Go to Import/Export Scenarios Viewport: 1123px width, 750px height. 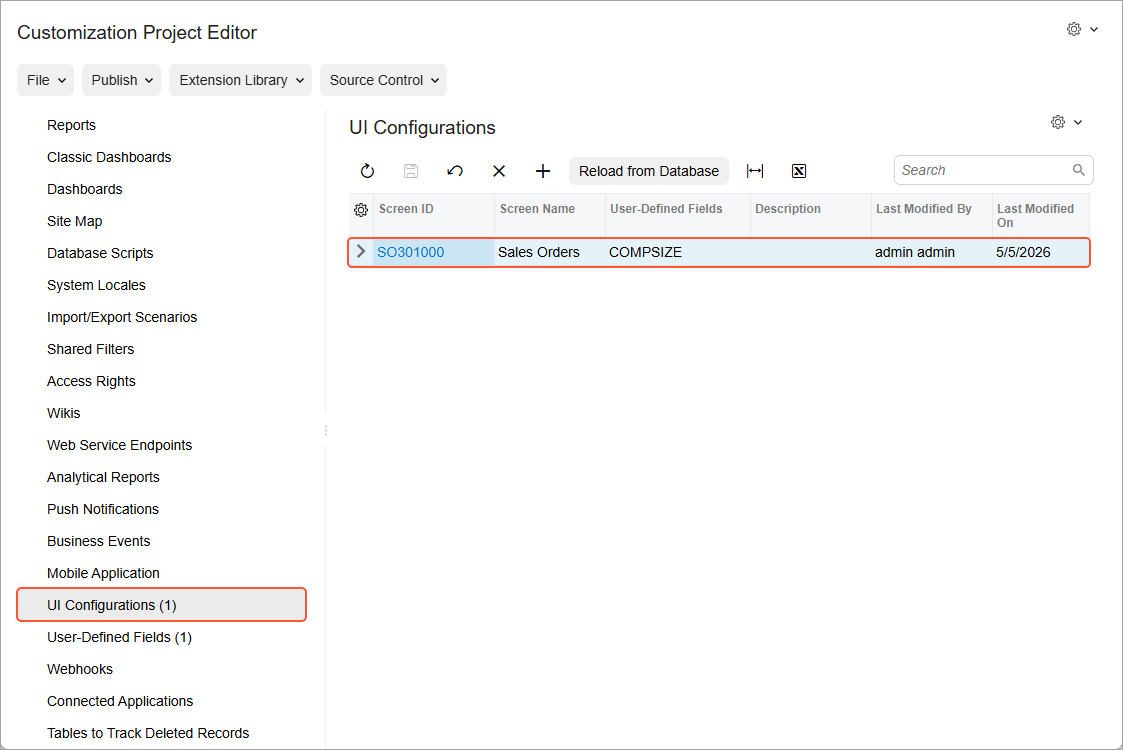122,317
